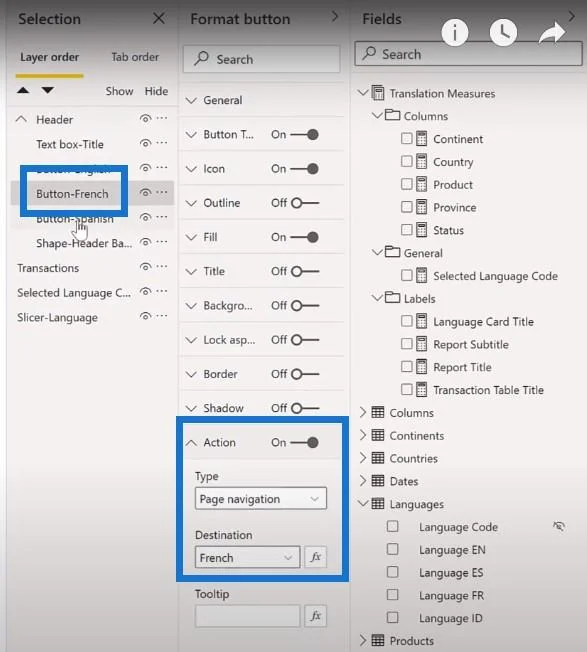Open the fx button beside Tooltip field

(316, 616)
